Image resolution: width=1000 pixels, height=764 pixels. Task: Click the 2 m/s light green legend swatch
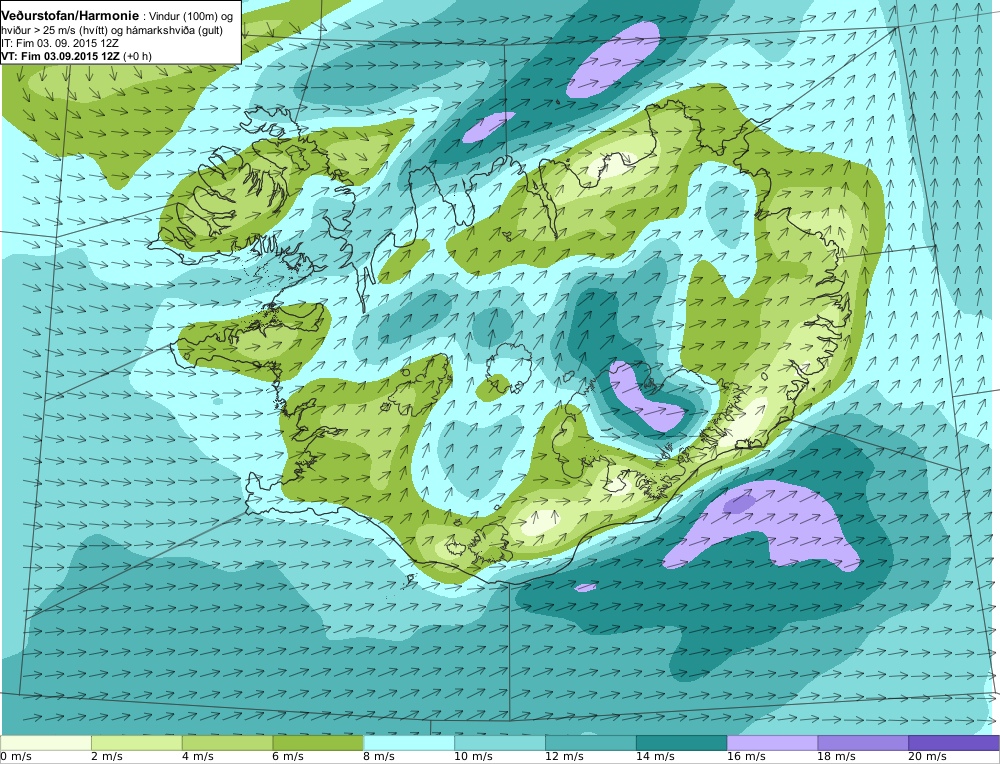tap(136, 743)
